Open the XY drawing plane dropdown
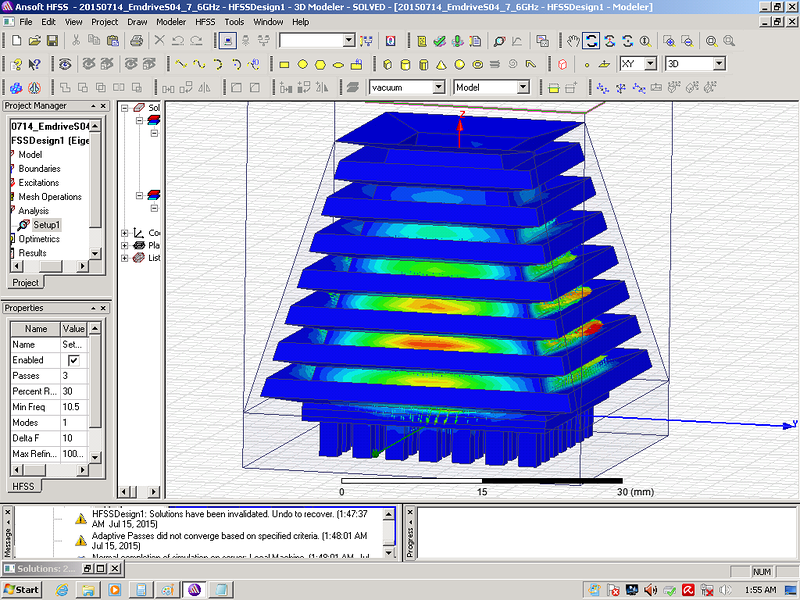The image size is (800, 600). click(x=650, y=64)
